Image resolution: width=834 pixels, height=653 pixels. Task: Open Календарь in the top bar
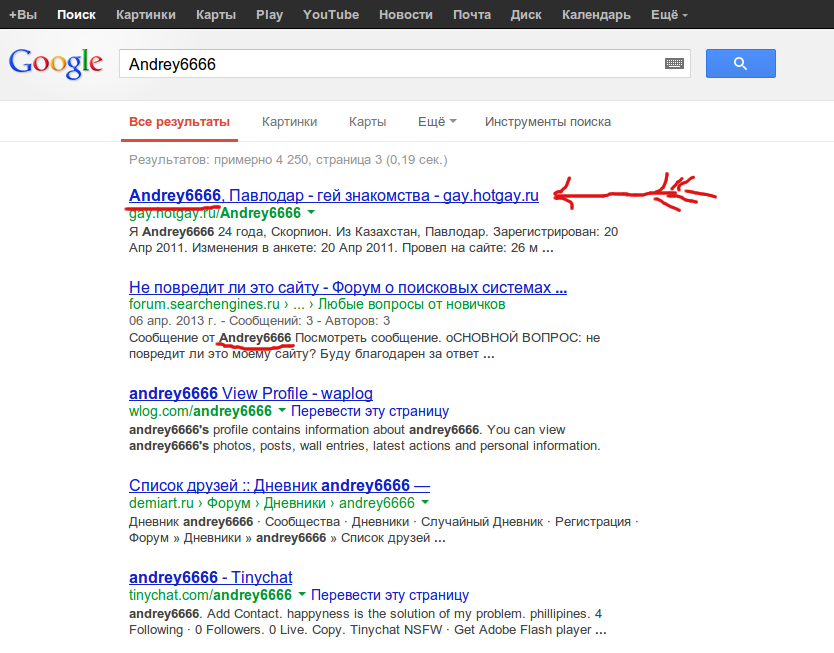click(596, 14)
